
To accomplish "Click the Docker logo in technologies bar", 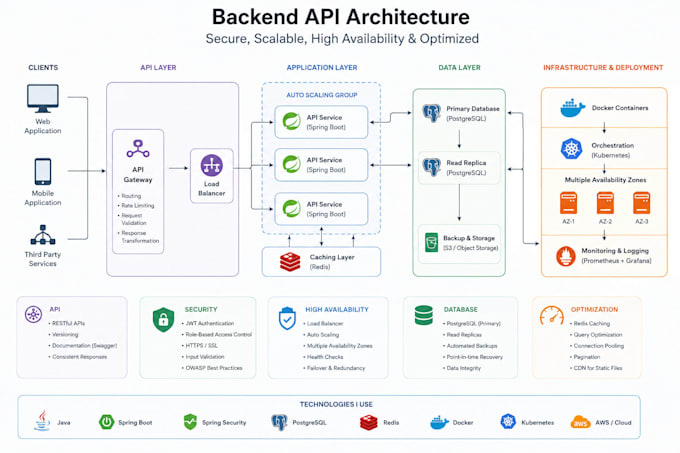I will [439, 422].
